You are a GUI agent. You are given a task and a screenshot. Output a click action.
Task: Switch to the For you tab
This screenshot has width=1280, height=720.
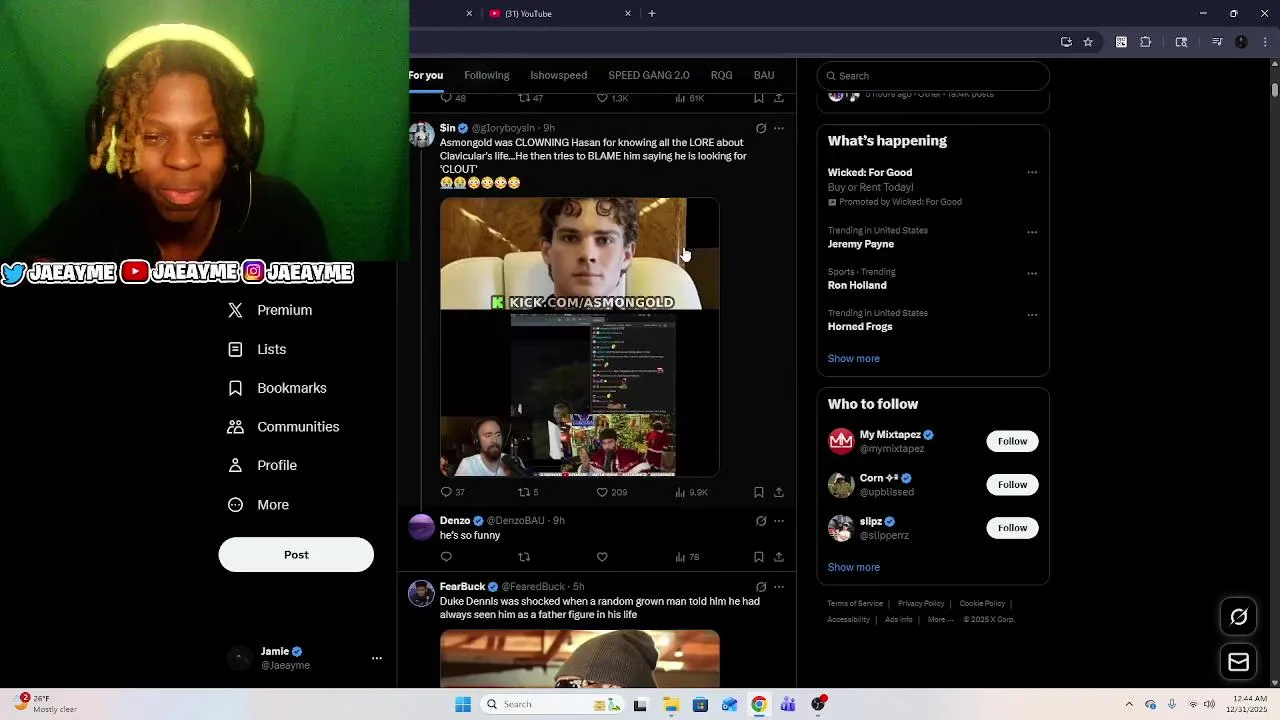point(426,75)
